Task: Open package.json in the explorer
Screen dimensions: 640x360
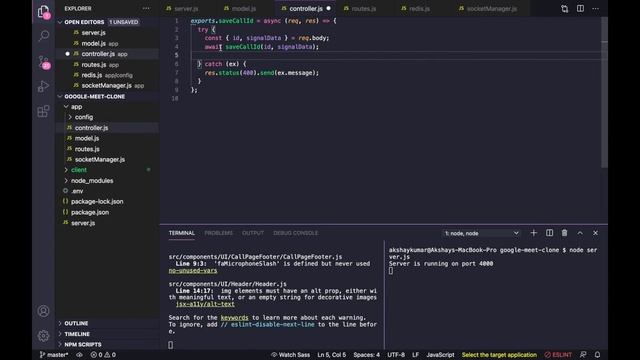Action: 108,212
